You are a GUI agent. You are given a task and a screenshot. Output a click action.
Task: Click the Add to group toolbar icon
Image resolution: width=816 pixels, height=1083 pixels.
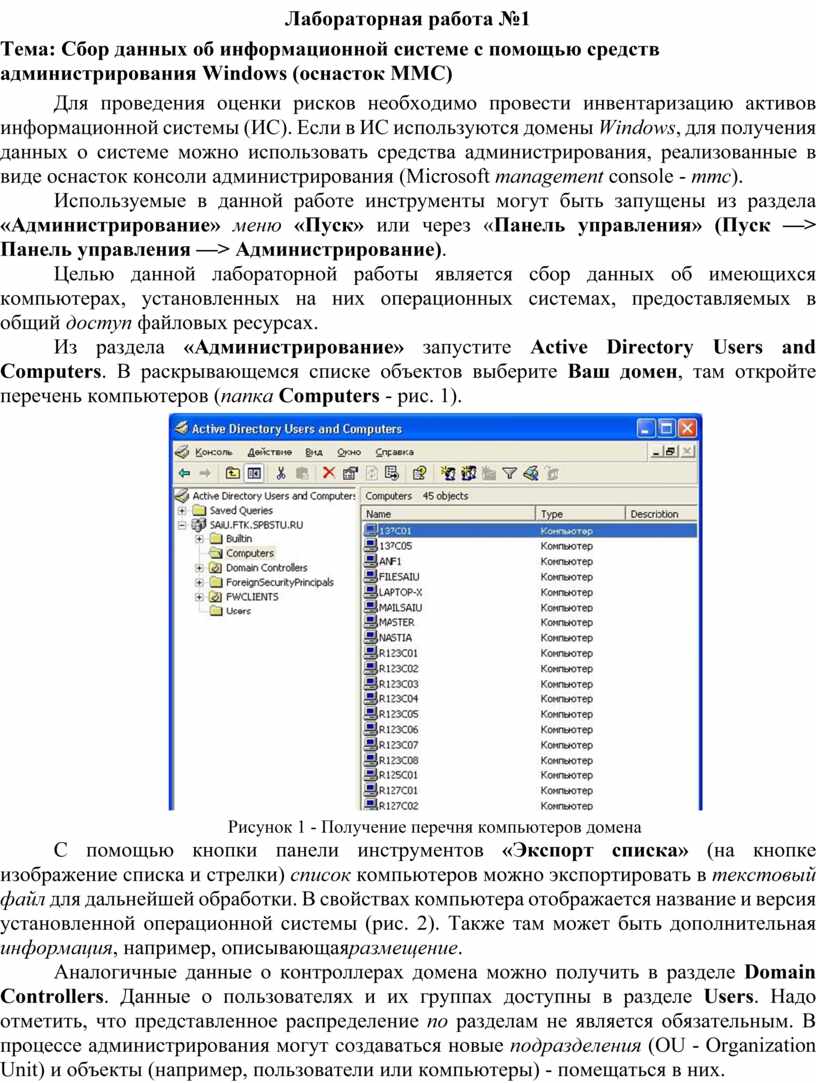click(551, 473)
